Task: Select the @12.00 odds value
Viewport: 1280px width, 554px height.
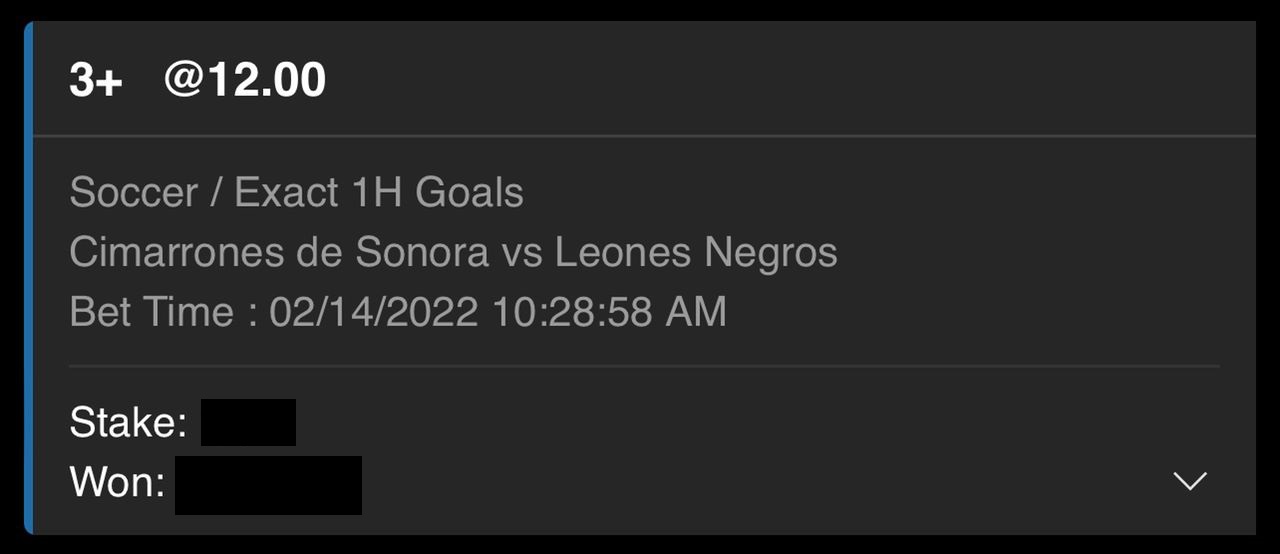Action: pos(245,79)
